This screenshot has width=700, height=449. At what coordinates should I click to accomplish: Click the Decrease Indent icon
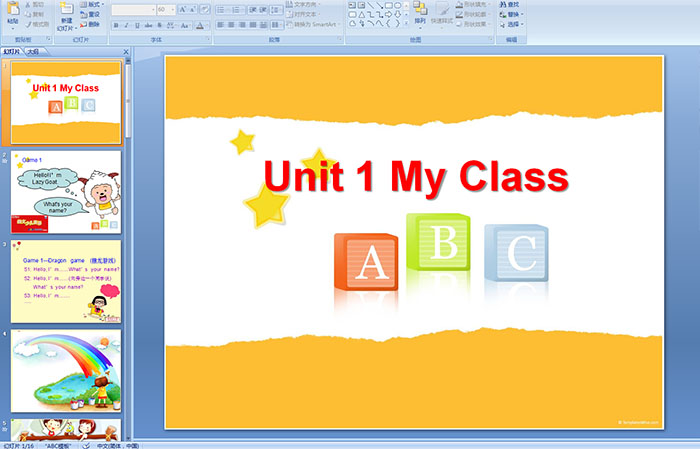(253, 9)
